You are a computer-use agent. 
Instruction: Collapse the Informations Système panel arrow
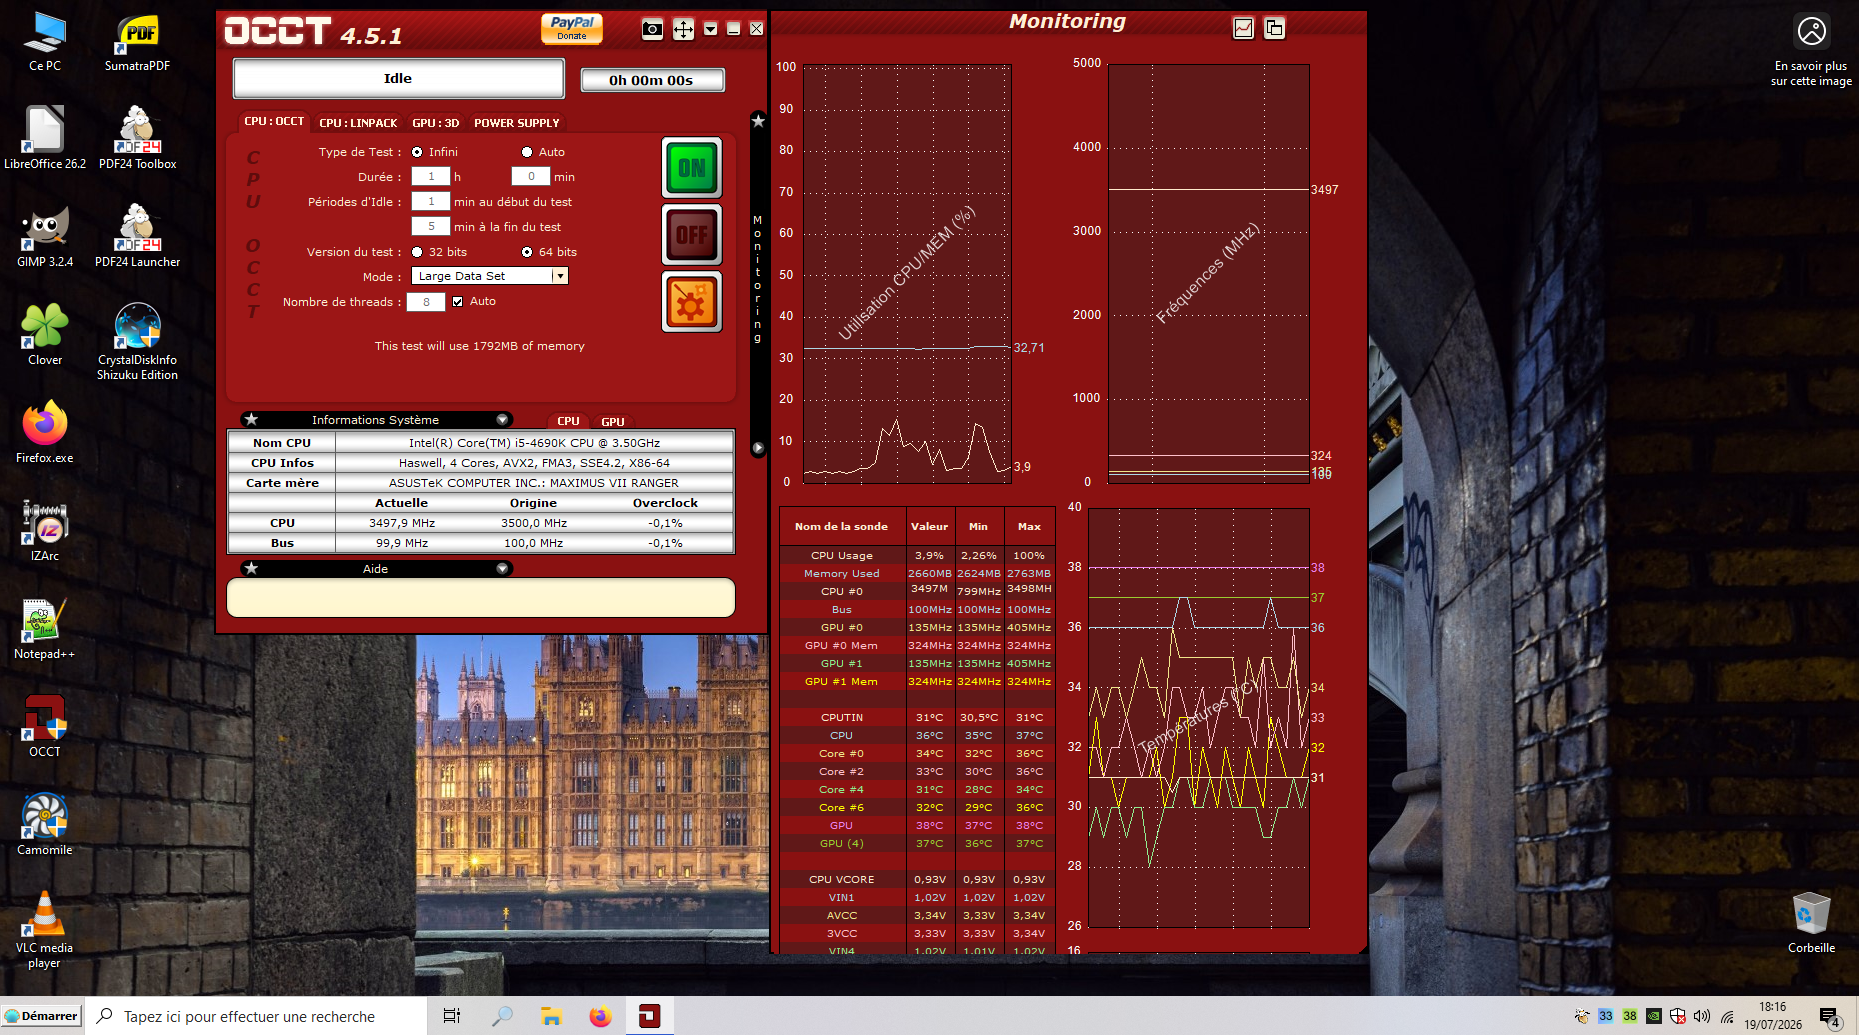502,420
